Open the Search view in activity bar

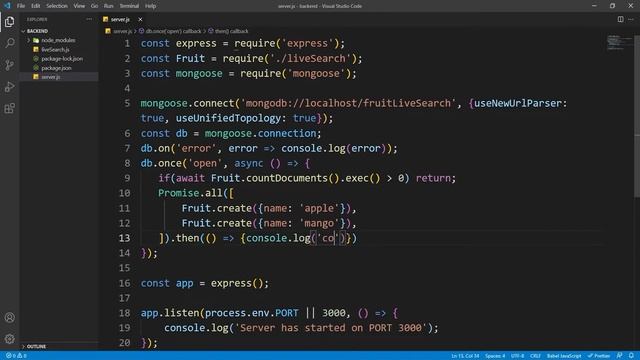tap(9, 43)
